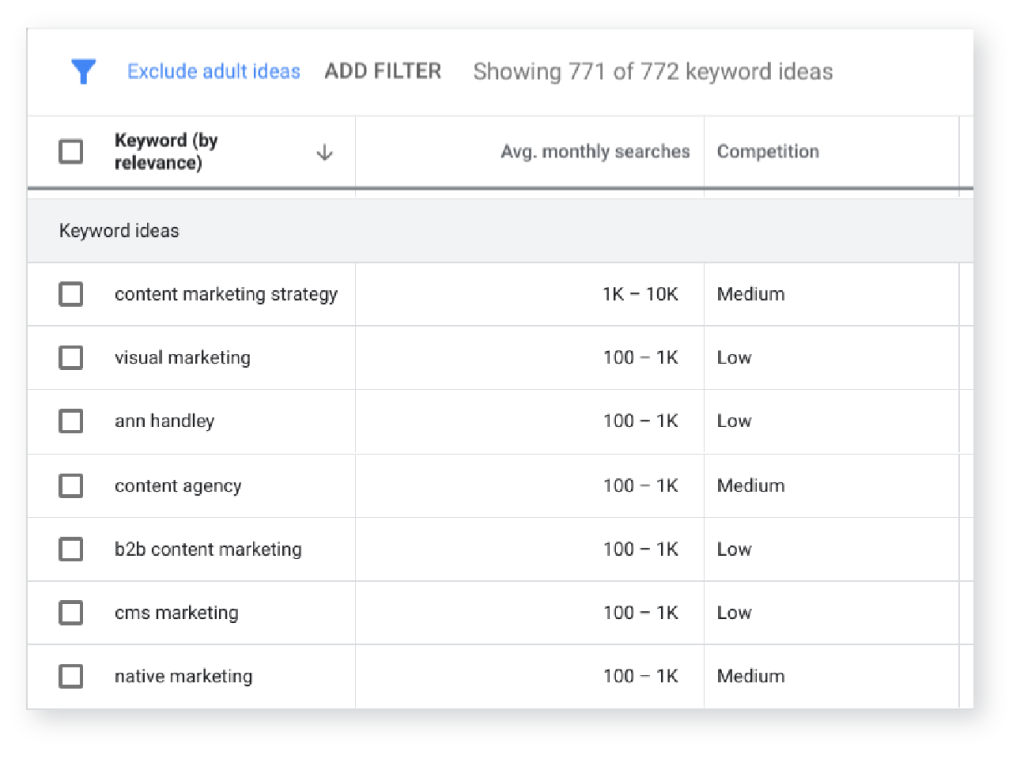Click the content marketing strategy keyword
Viewport: 1024px width, 759px height.
pos(226,294)
